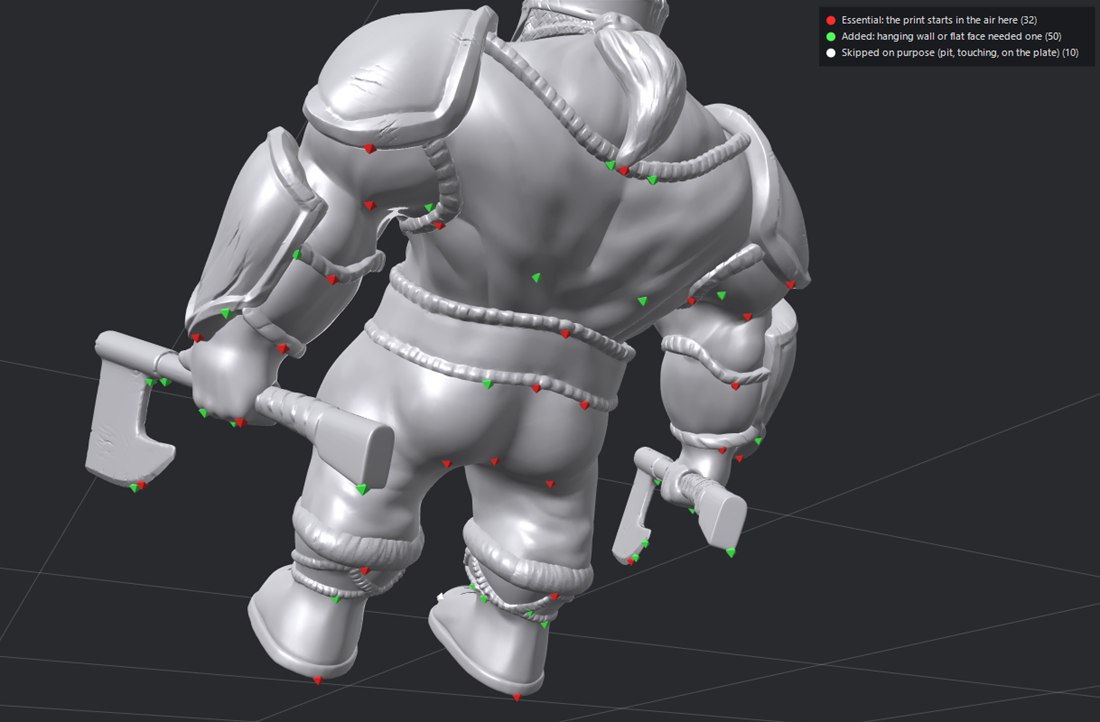Click the white dot beside the Skipped legend entry

(831, 53)
